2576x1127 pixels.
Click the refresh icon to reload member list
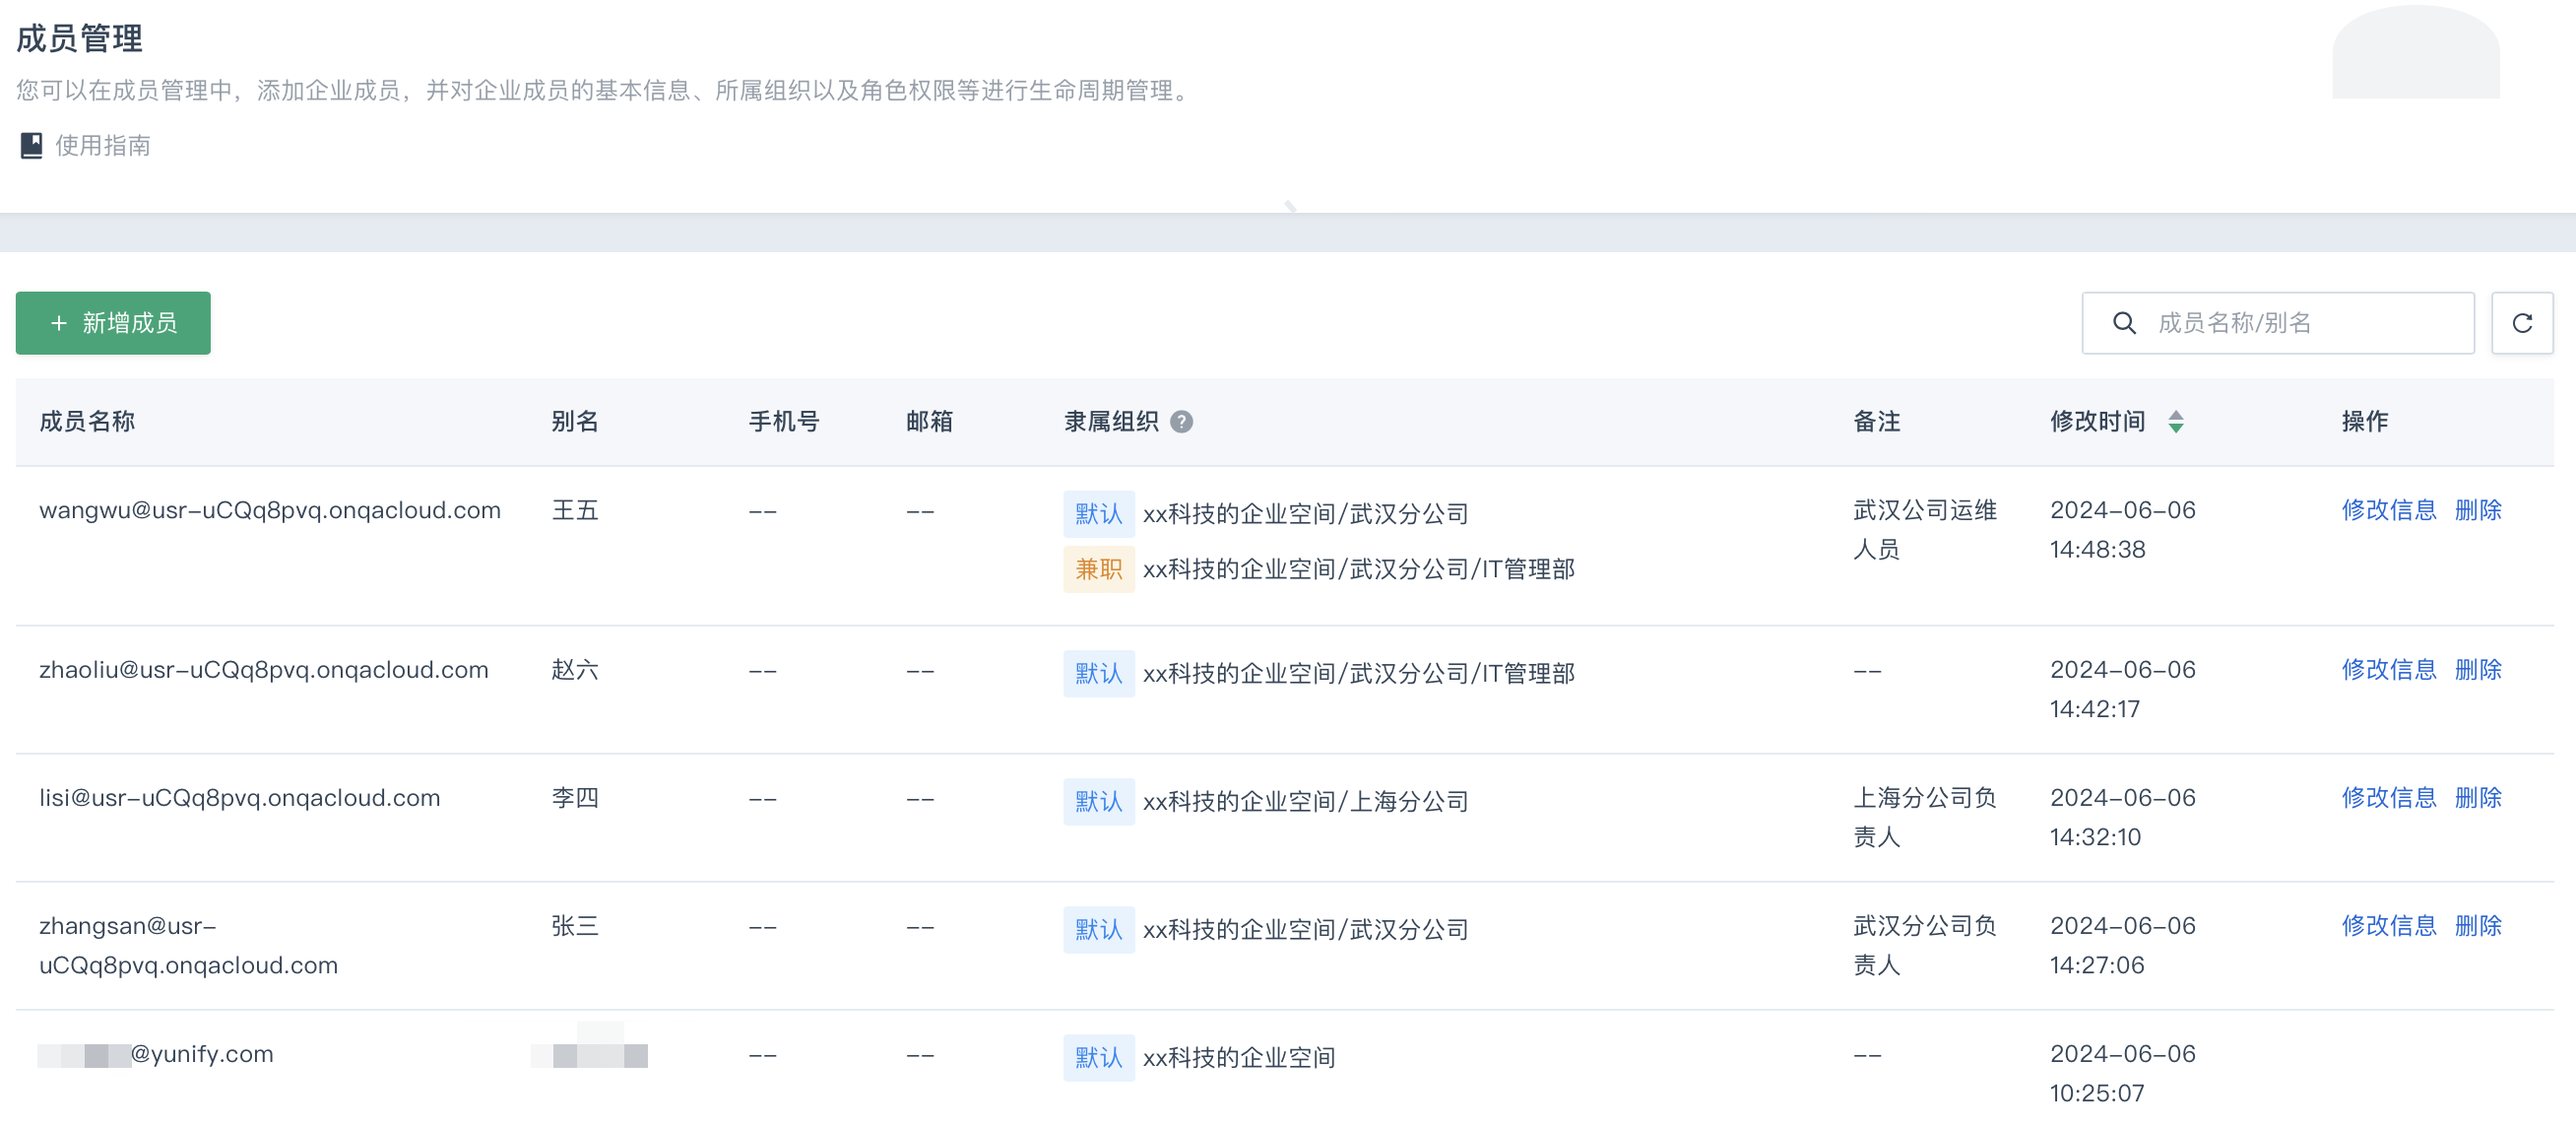[x=2523, y=323]
